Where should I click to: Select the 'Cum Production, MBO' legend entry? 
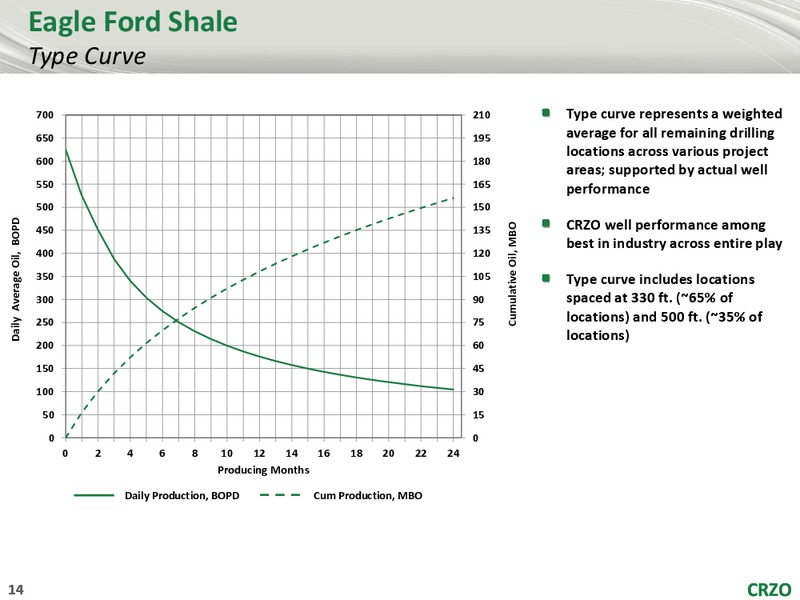tap(368, 495)
